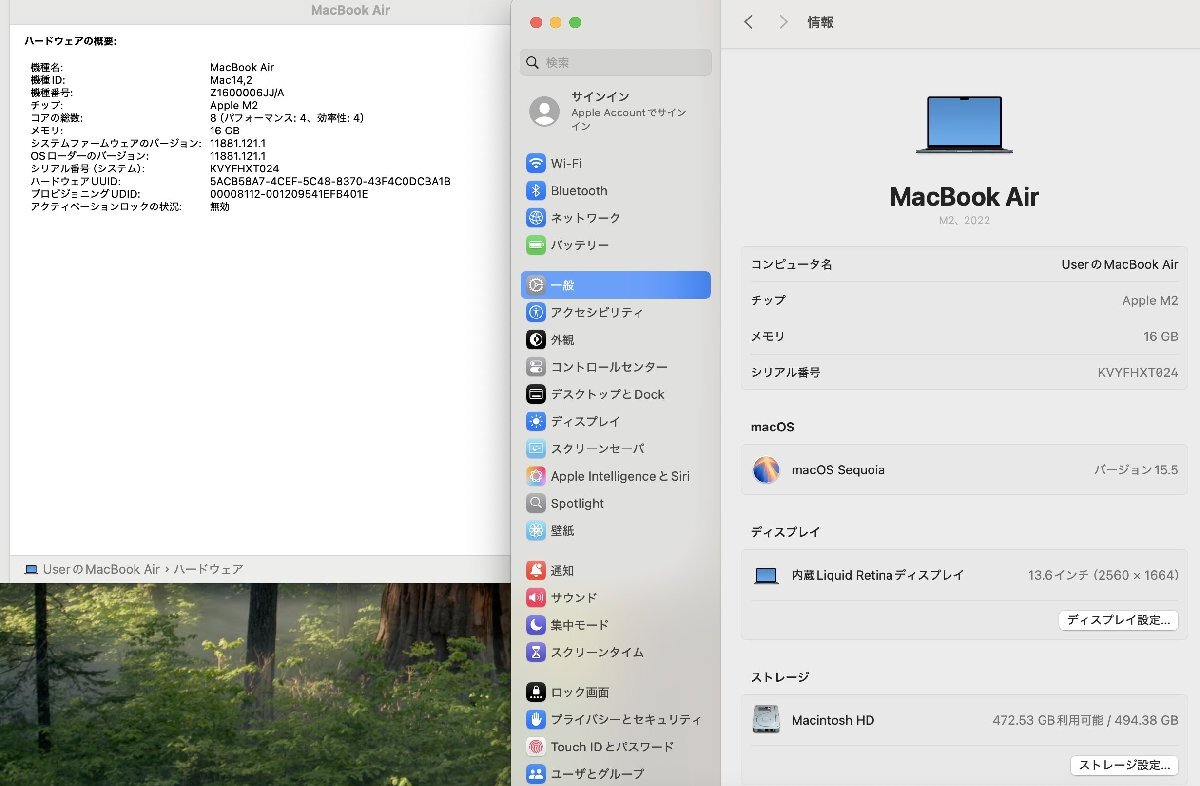
Task: Click the MacBook Air laptop image
Action: pyautogui.click(x=964, y=125)
